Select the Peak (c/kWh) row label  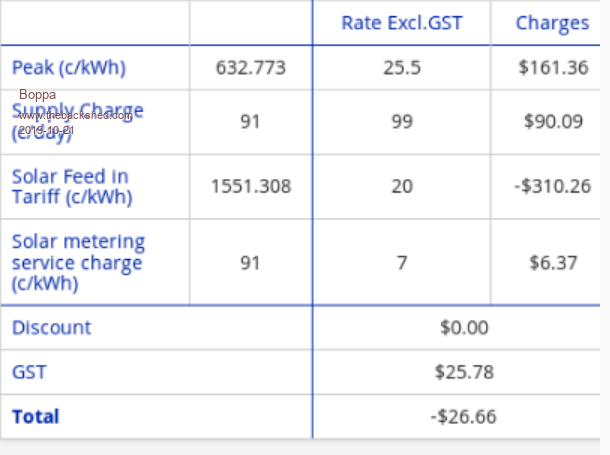pos(69,68)
